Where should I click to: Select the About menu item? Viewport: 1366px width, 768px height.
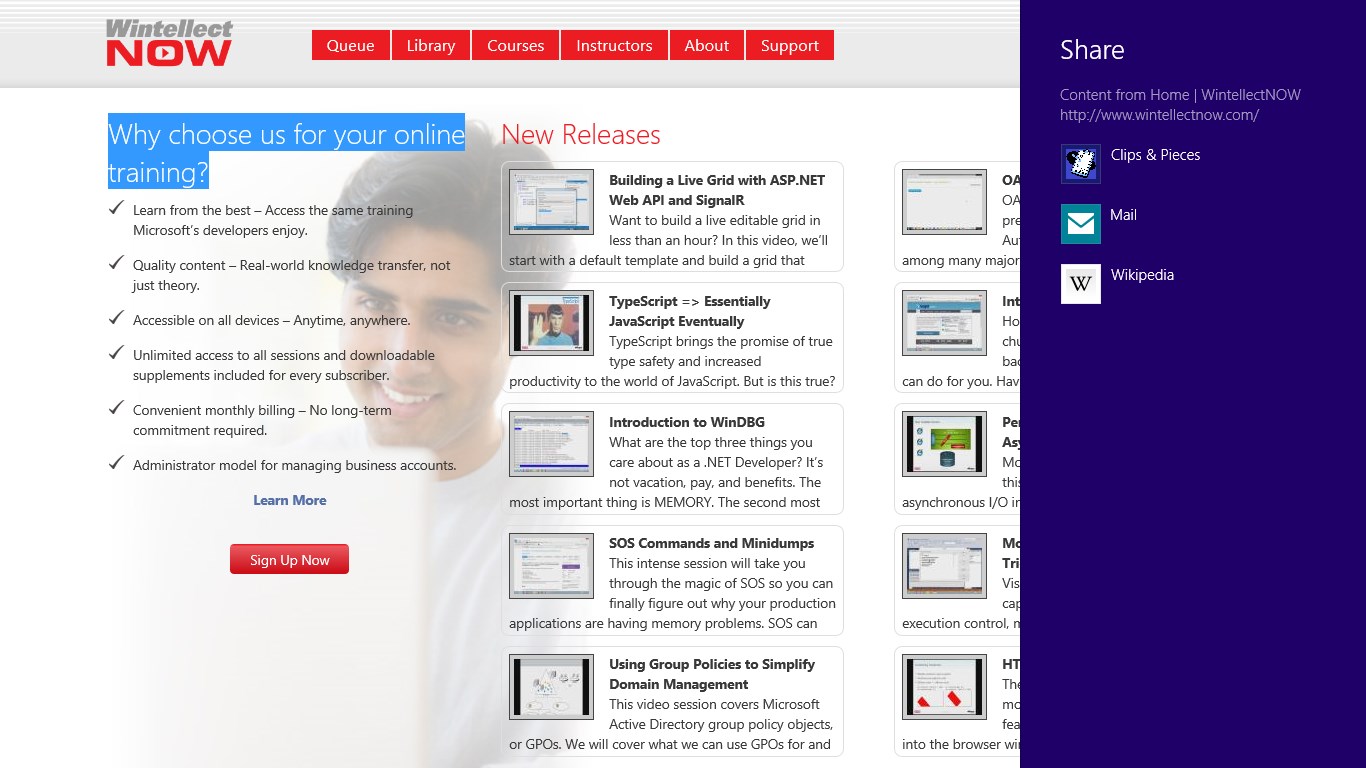[x=707, y=45]
